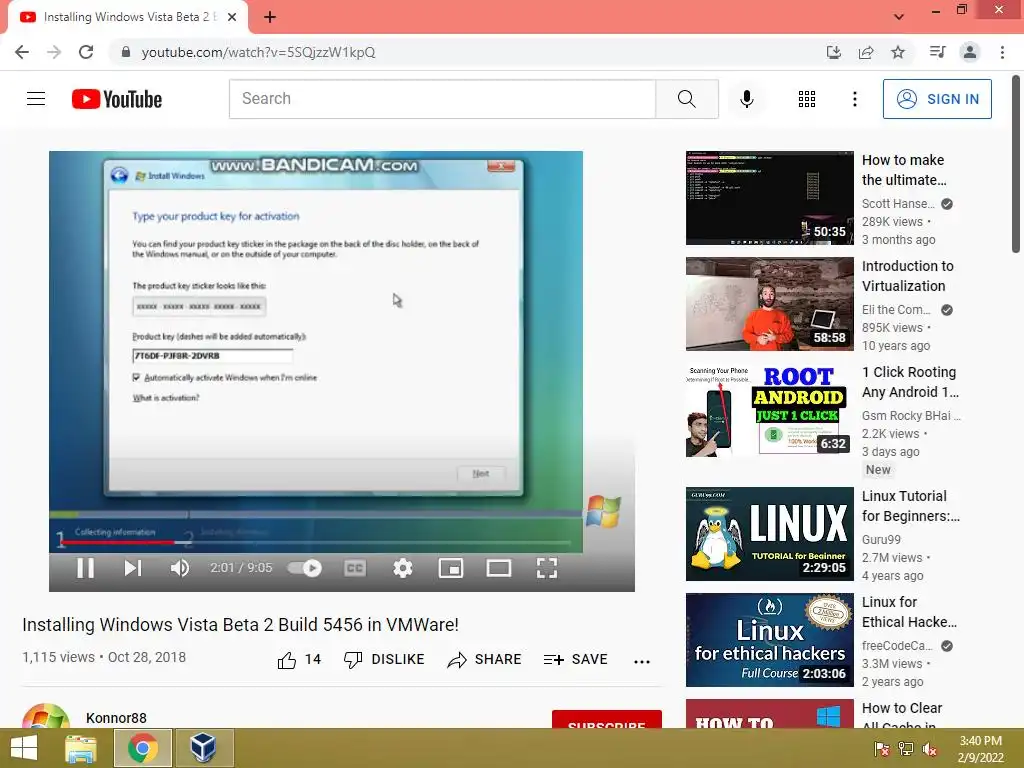
Task: Reload the current page
Action: (86, 52)
